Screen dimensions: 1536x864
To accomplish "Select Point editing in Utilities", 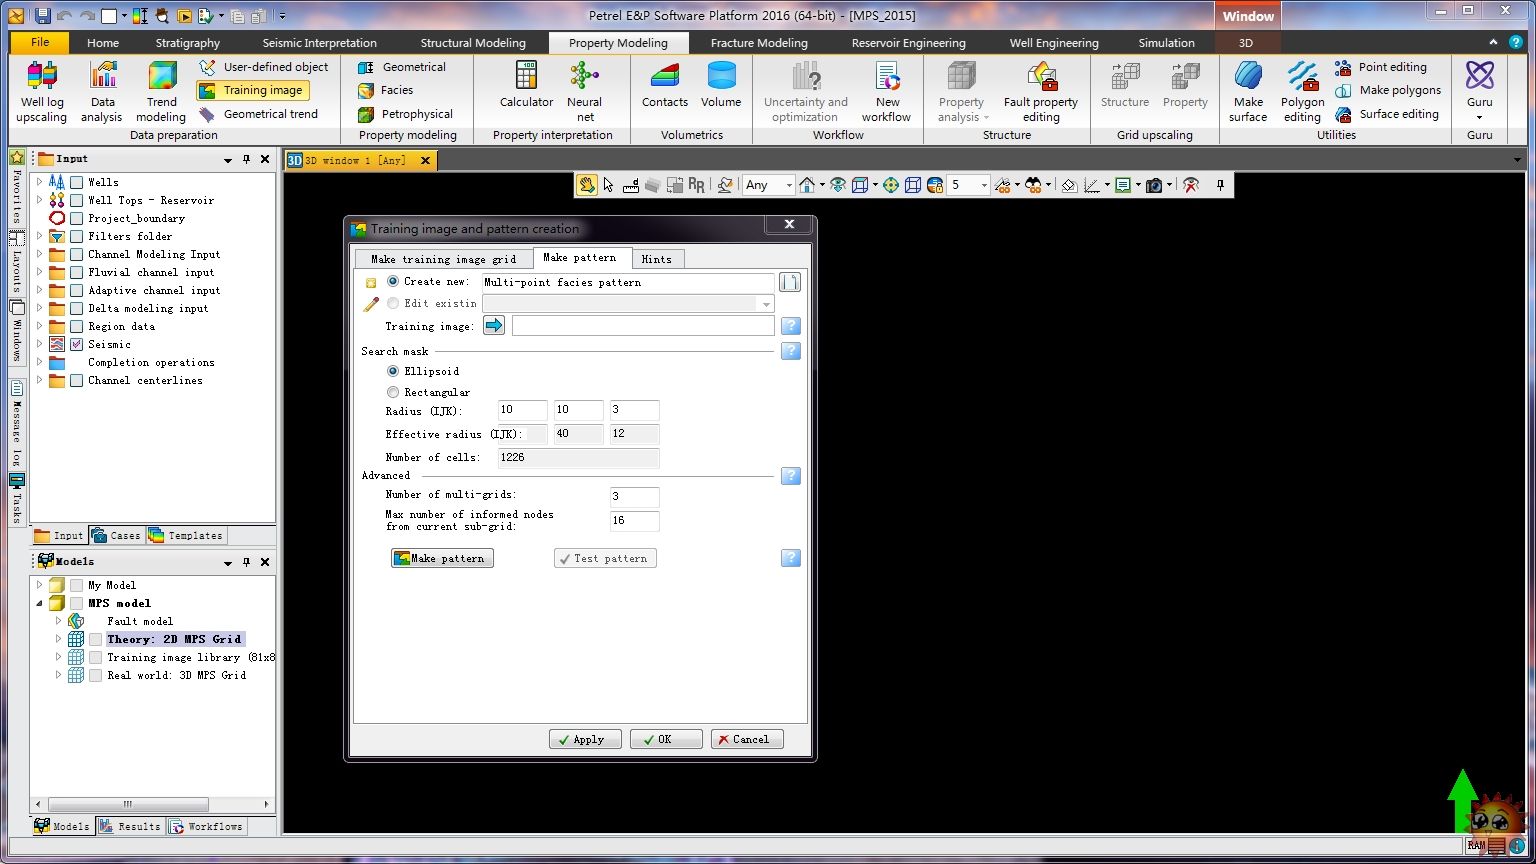I will 1381,67.
